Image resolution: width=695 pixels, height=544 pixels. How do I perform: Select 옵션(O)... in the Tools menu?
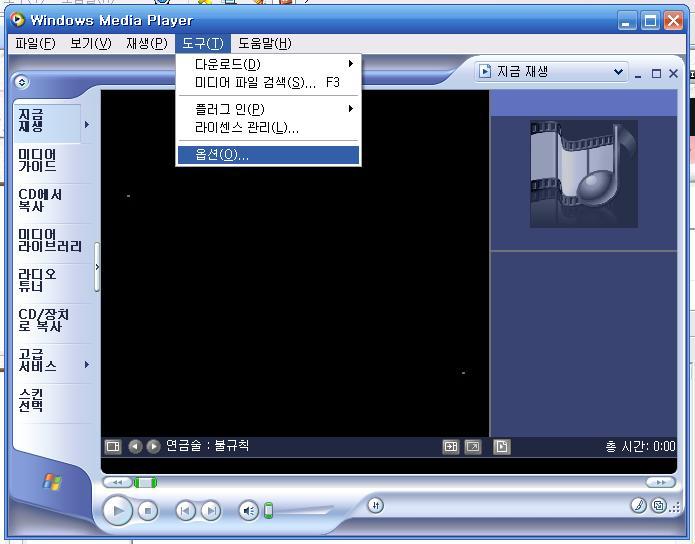269,155
